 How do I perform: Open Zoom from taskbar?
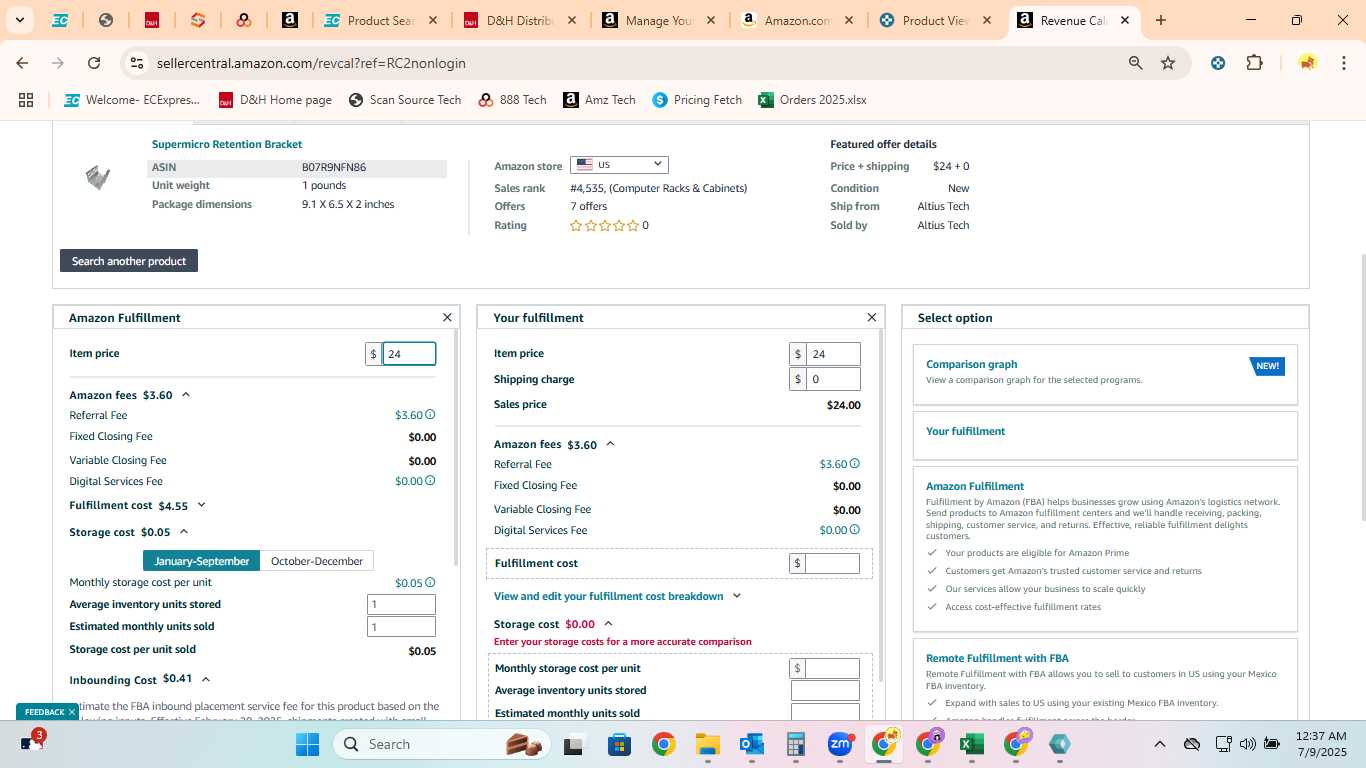(840, 744)
